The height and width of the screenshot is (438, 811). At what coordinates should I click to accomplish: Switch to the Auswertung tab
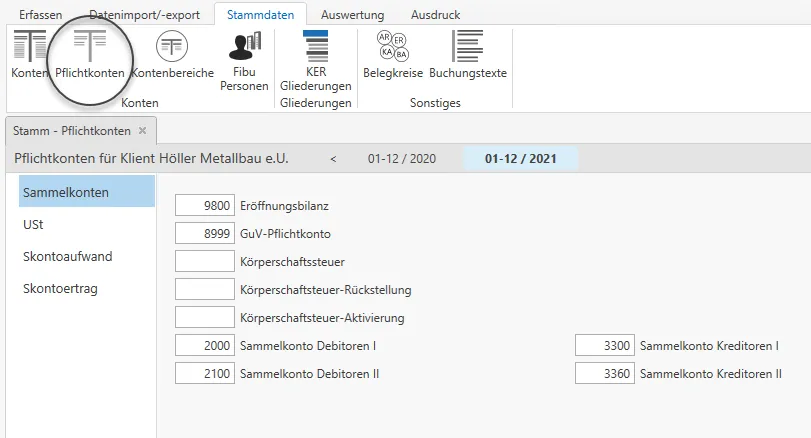pos(352,14)
